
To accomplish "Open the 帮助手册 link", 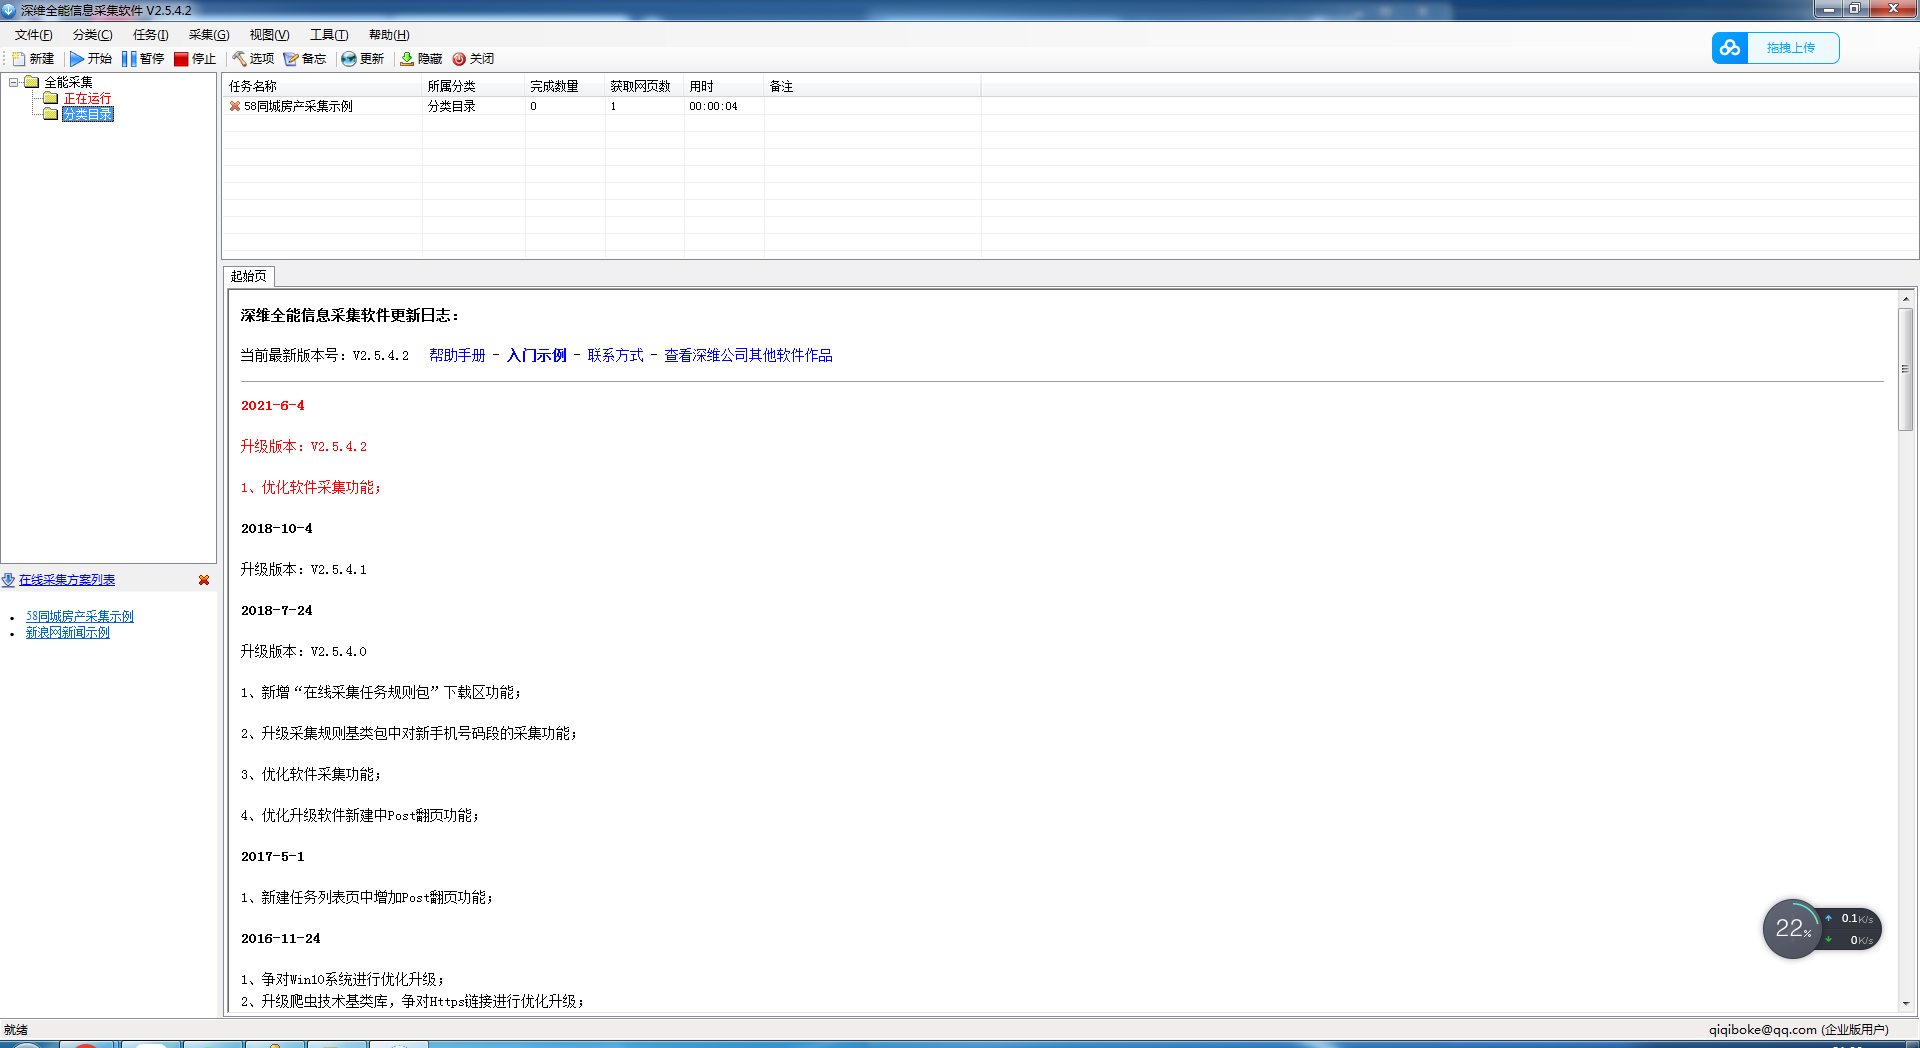I will click(x=457, y=355).
